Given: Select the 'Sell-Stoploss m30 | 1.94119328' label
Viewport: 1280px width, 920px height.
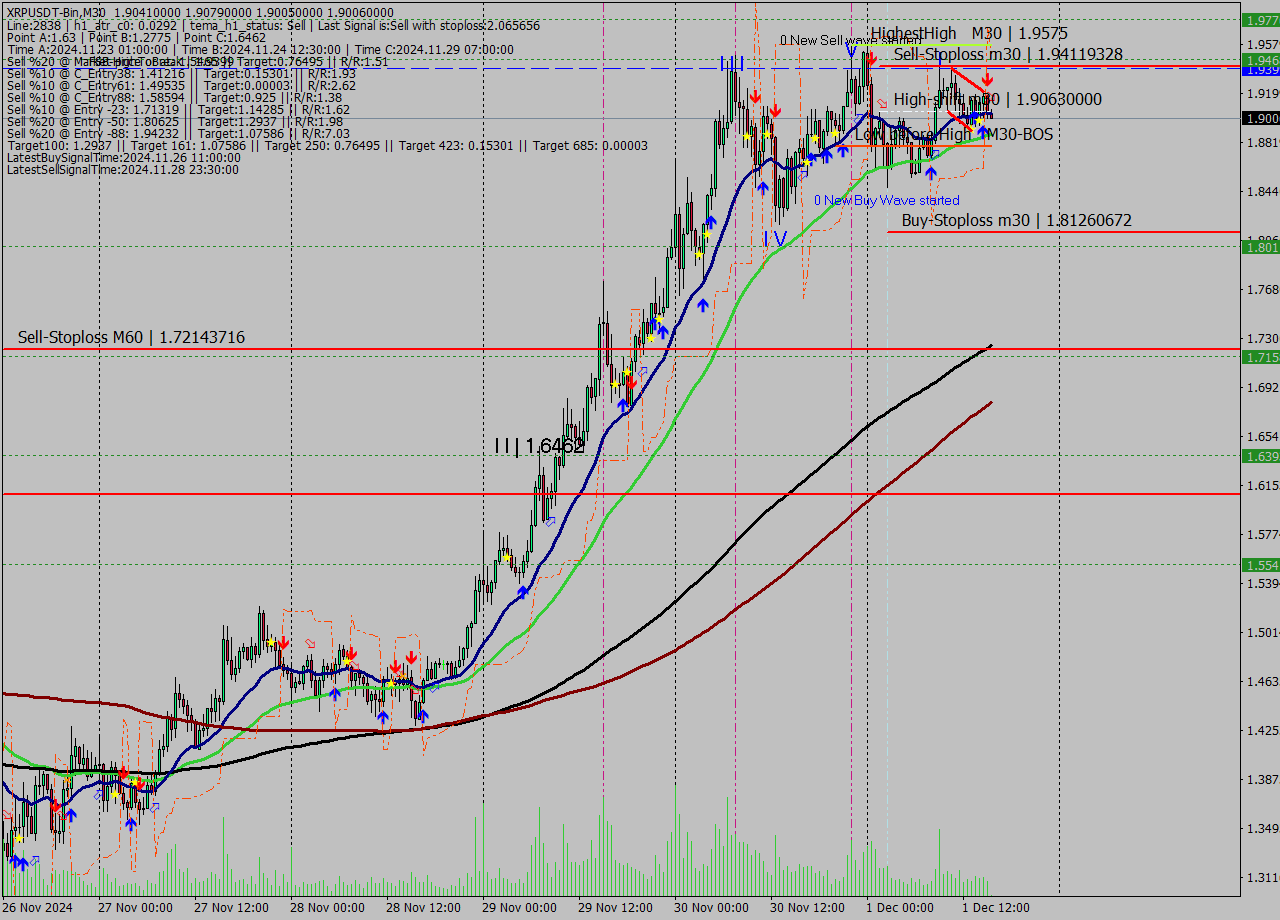Looking at the screenshot, I should 1008,54.
